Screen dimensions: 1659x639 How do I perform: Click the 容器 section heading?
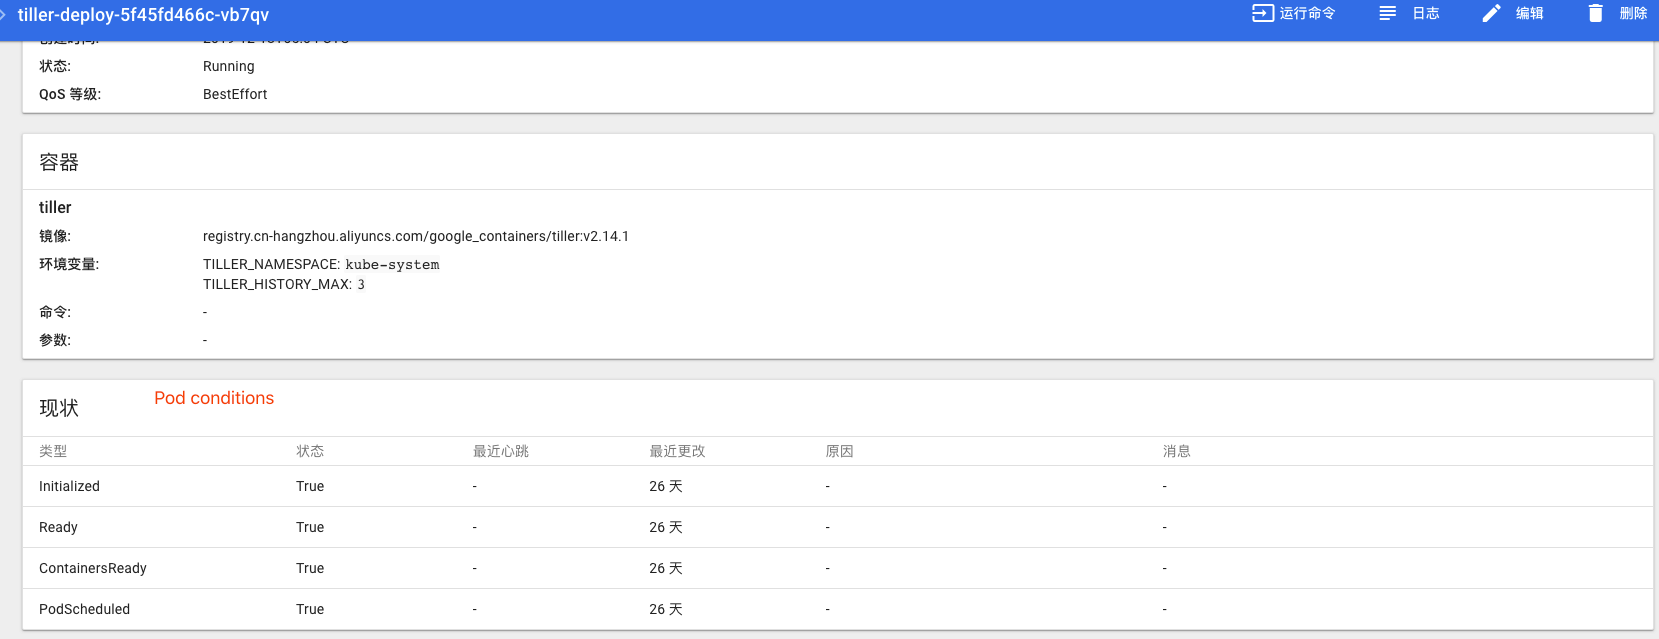59,162
